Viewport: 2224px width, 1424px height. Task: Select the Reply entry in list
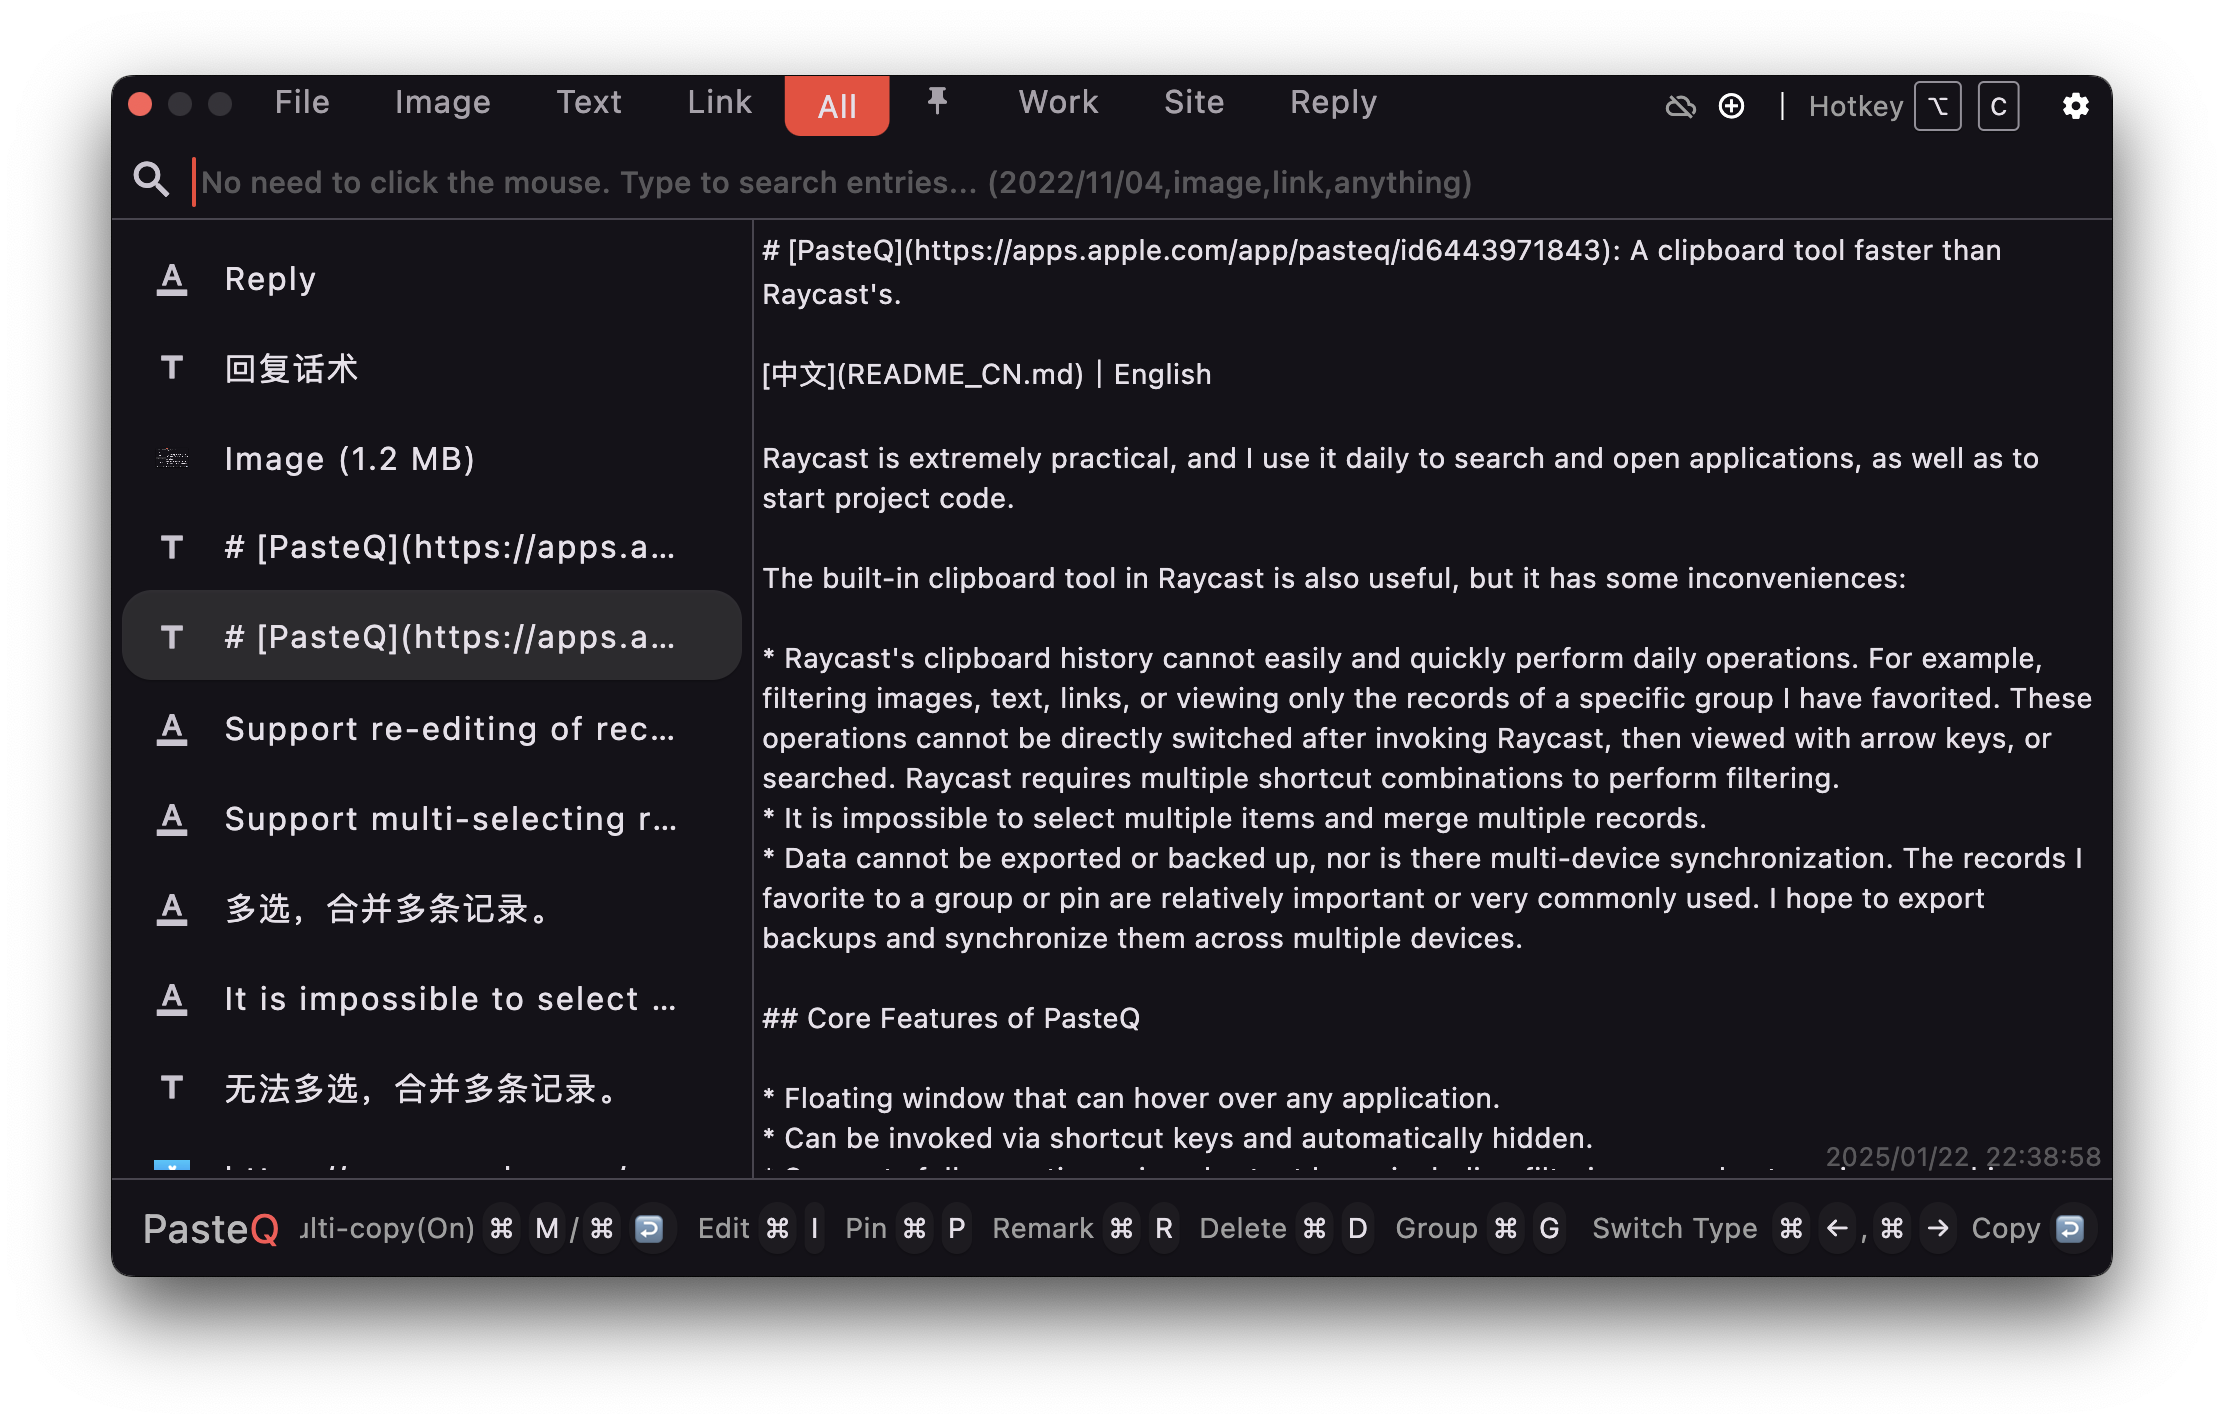pyautogui.click(x=432, y=279)
